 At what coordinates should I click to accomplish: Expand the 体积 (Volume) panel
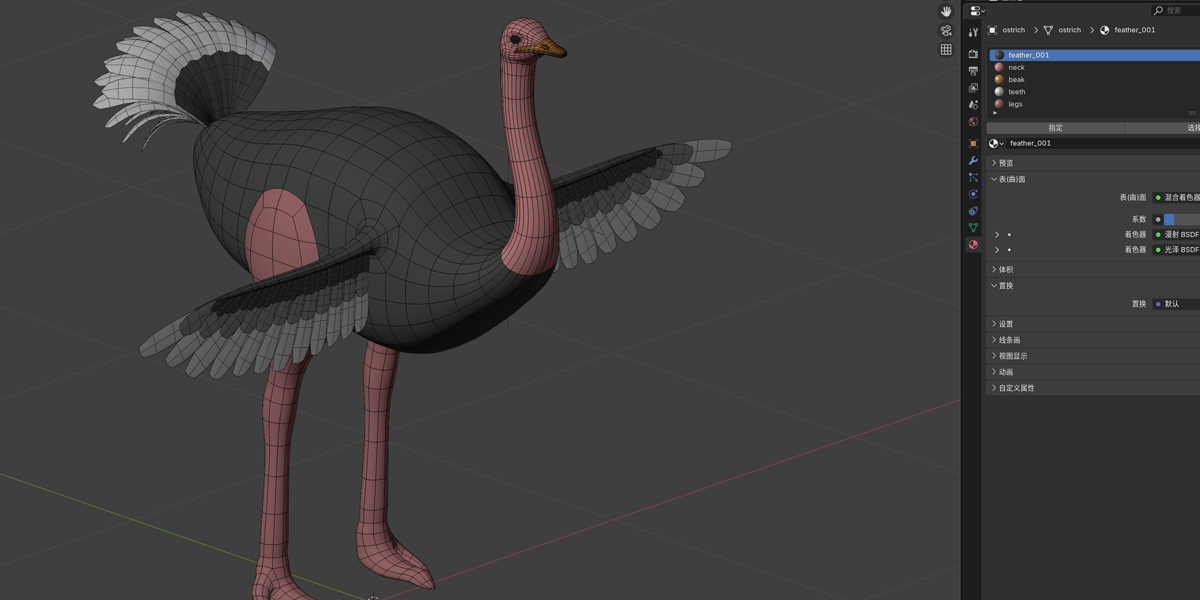click(x=1005, y=269)
